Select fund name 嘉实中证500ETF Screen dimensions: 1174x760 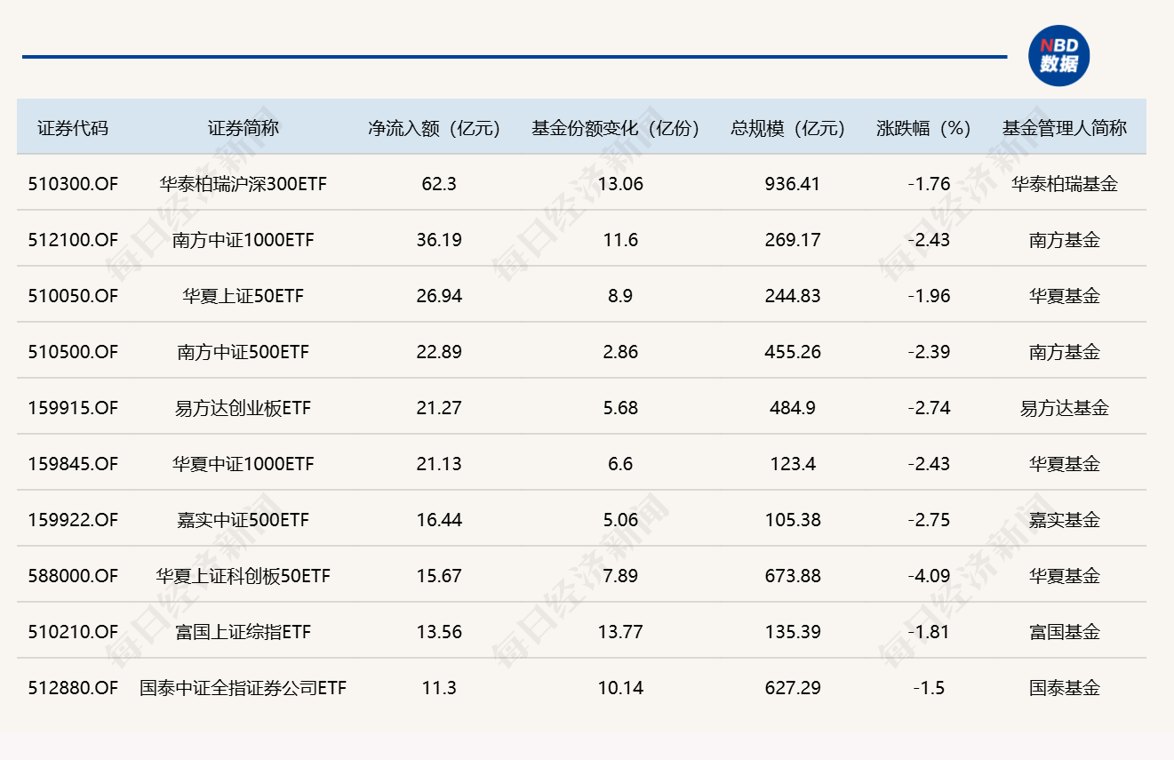pyautogui.click(x=243, y=520)
